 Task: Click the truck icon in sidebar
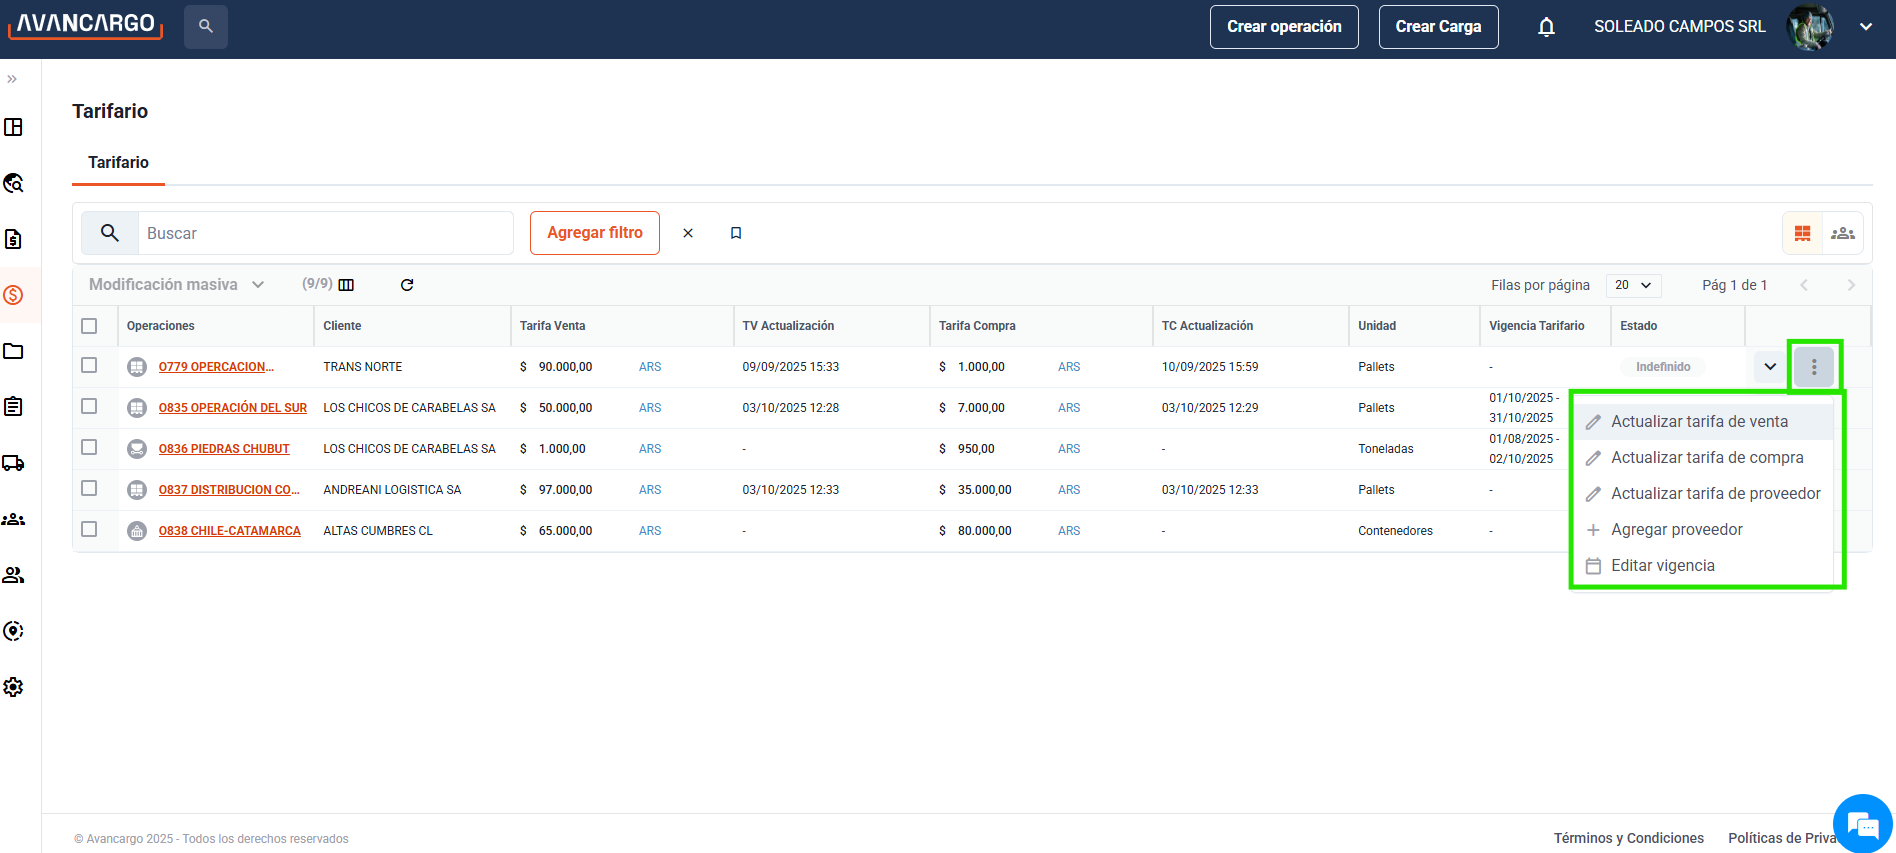click(14, 463)
